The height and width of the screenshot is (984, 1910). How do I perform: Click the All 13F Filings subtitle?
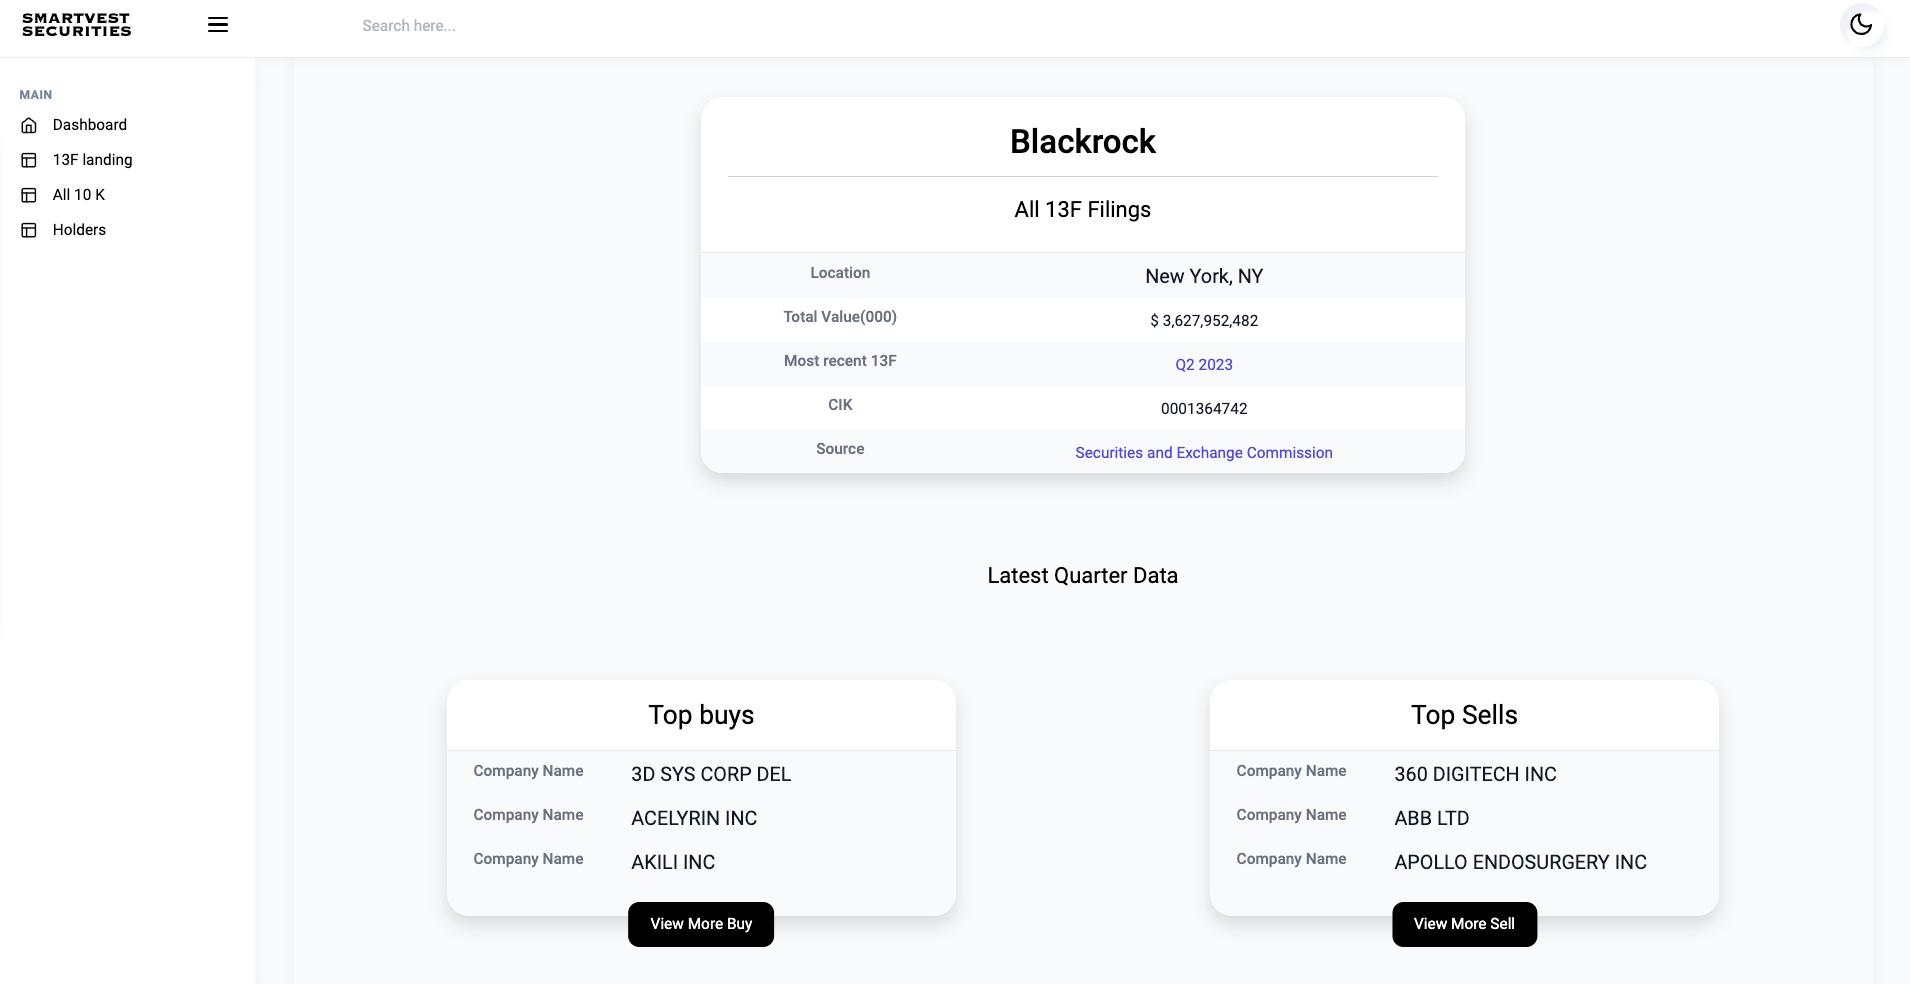point(1082,210)
